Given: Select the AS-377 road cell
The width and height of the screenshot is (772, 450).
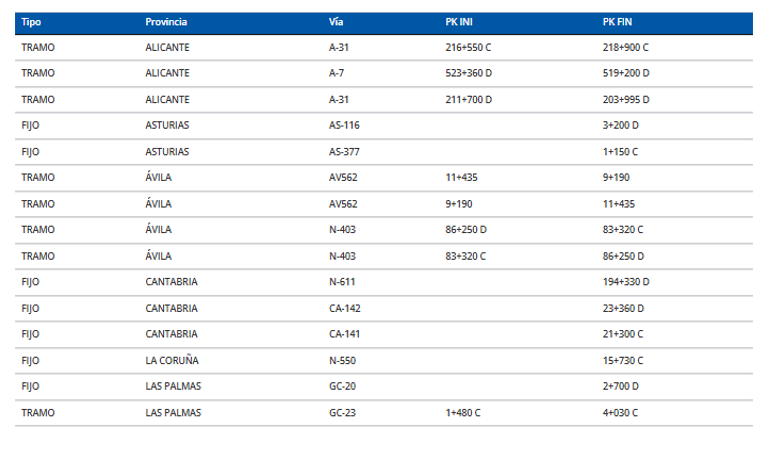Looking at the screenshot, I should tap(344, 151).
